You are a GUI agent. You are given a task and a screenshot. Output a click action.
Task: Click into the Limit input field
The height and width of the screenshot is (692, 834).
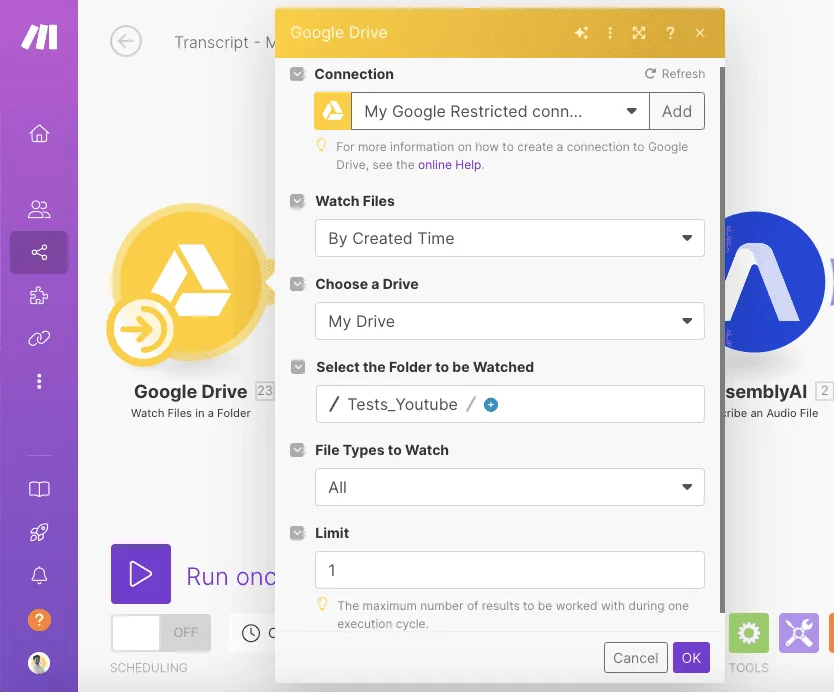pyautogui.click(x=510, y=570)
